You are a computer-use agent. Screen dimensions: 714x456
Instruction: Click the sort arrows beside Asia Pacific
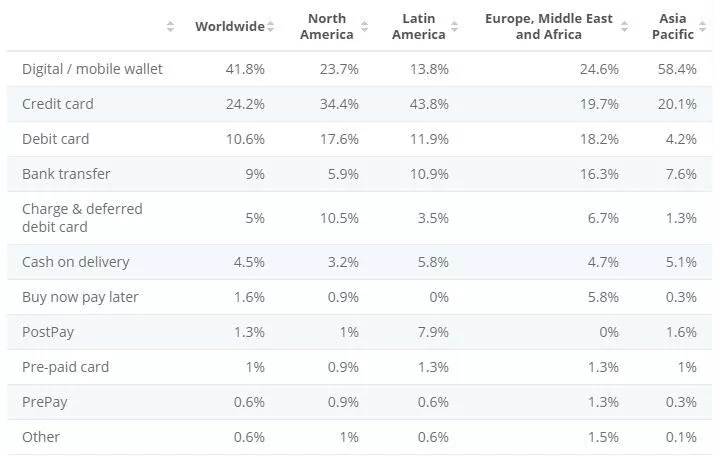702,27
